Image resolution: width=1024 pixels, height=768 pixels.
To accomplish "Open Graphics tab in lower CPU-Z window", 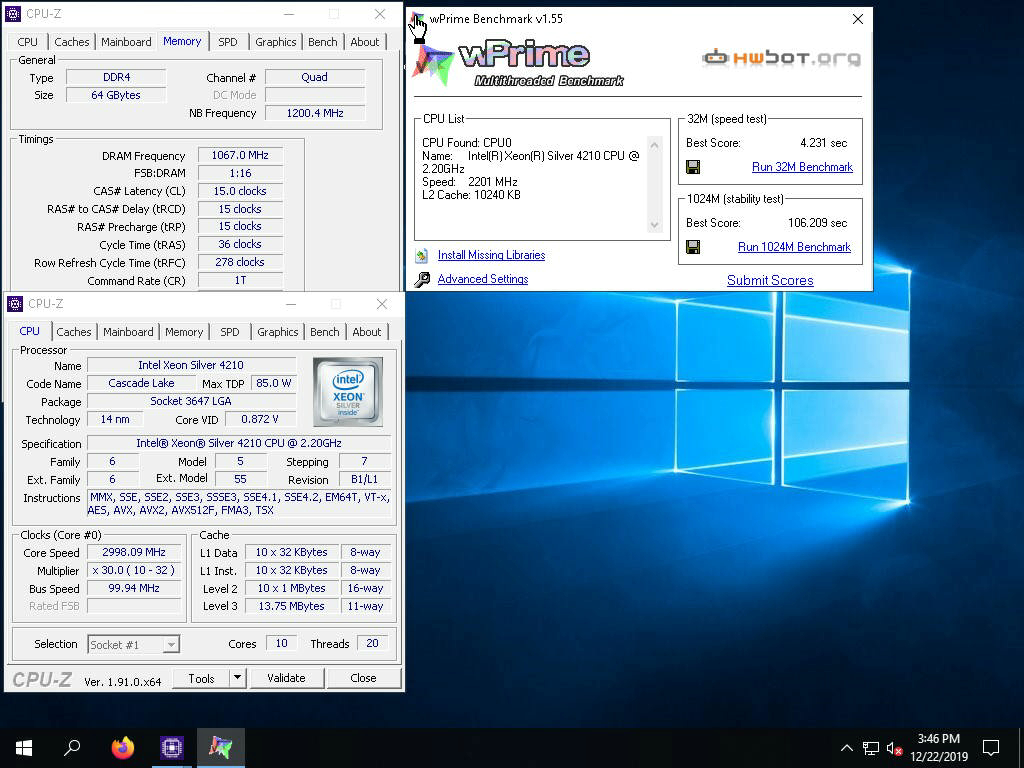I will (278, 332).
